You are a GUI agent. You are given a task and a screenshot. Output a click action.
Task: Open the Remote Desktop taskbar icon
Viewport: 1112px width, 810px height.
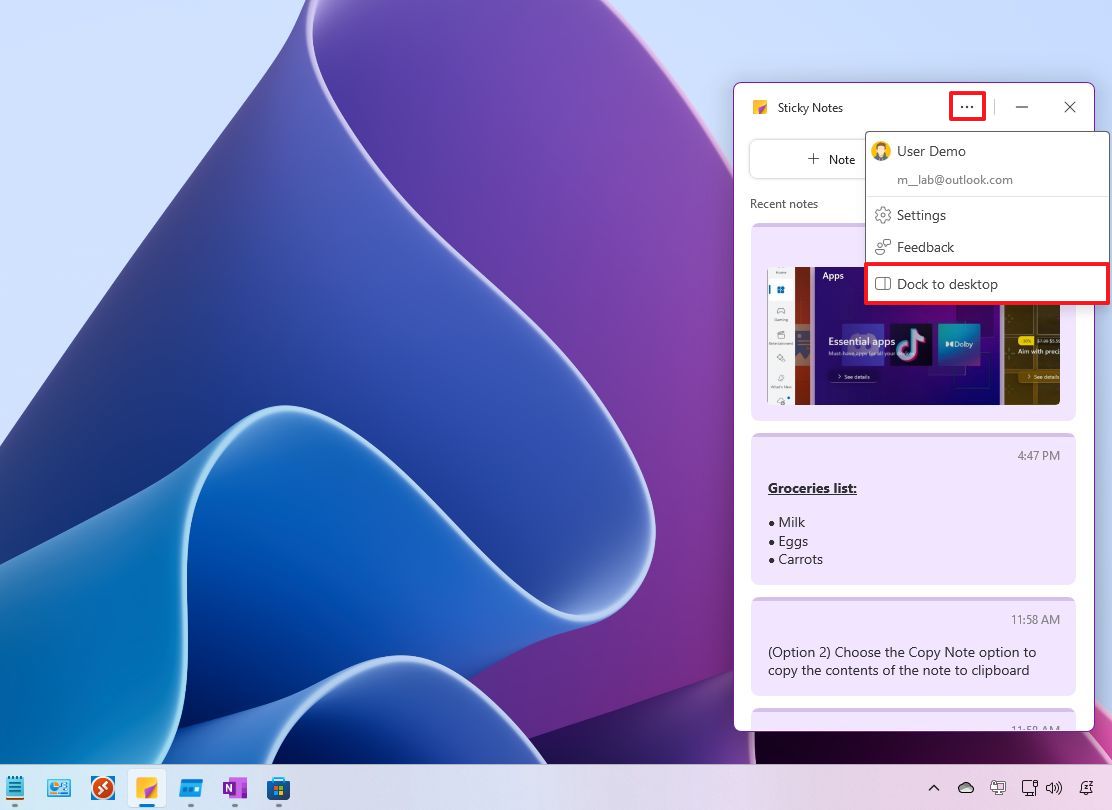click(103, 787)
